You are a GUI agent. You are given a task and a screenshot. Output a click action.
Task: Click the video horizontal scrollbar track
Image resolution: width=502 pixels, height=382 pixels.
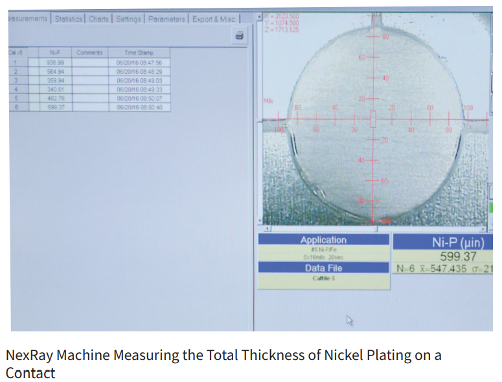click(x=377, y=229)
